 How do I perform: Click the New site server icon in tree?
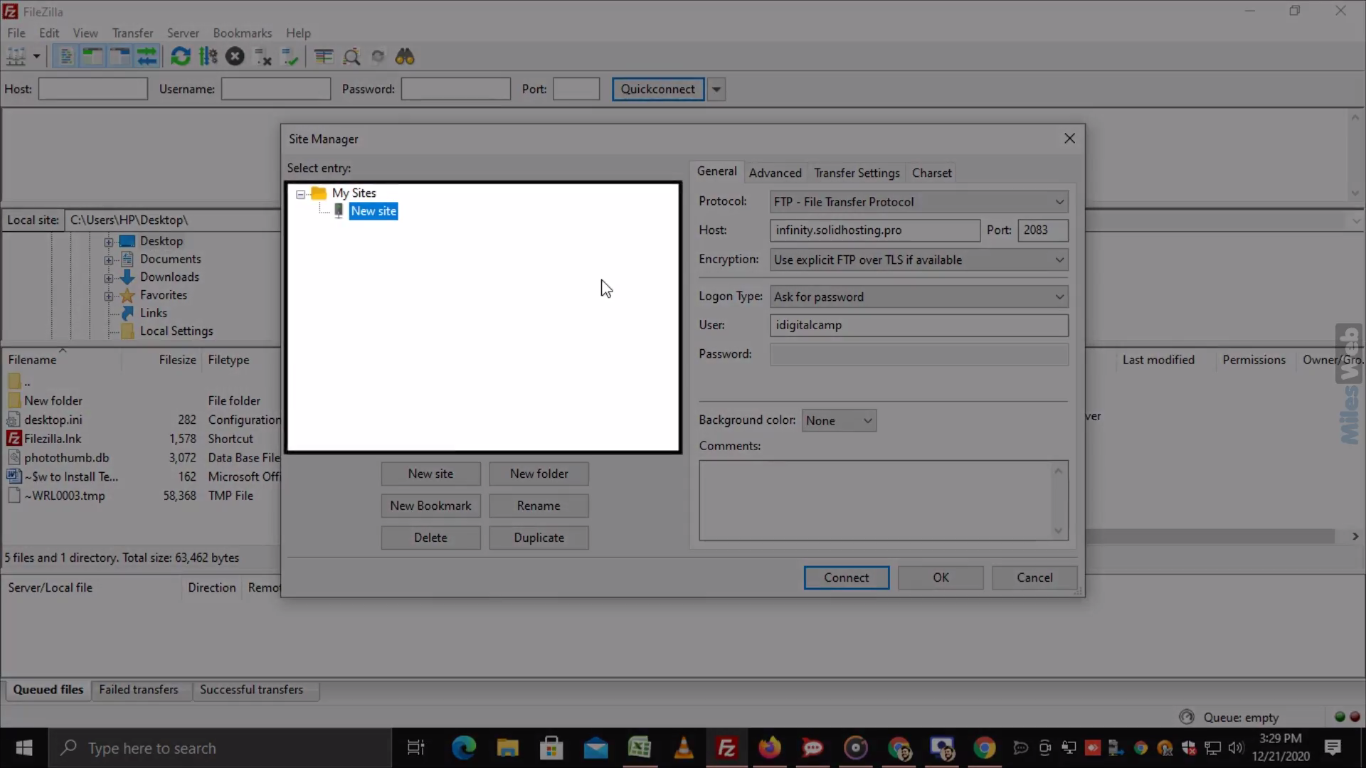pos(339,211)
